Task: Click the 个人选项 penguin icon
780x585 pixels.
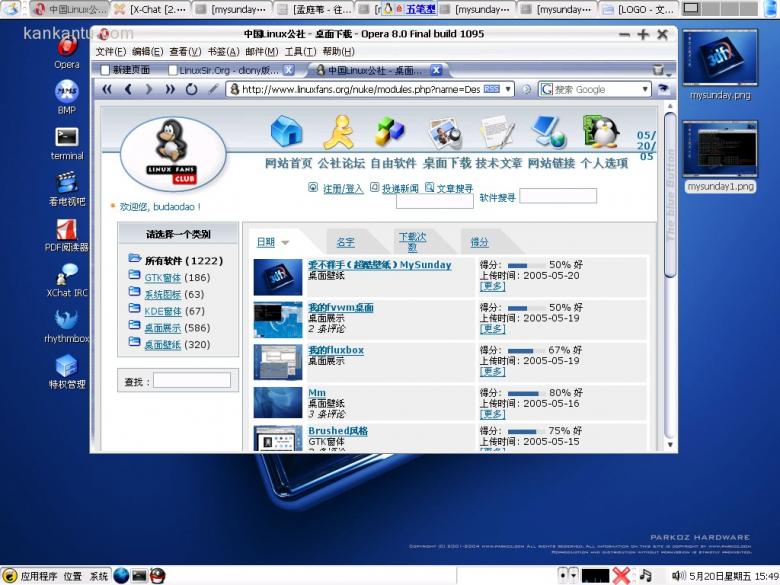Action: pyautogui.click(x=601, y=131)
